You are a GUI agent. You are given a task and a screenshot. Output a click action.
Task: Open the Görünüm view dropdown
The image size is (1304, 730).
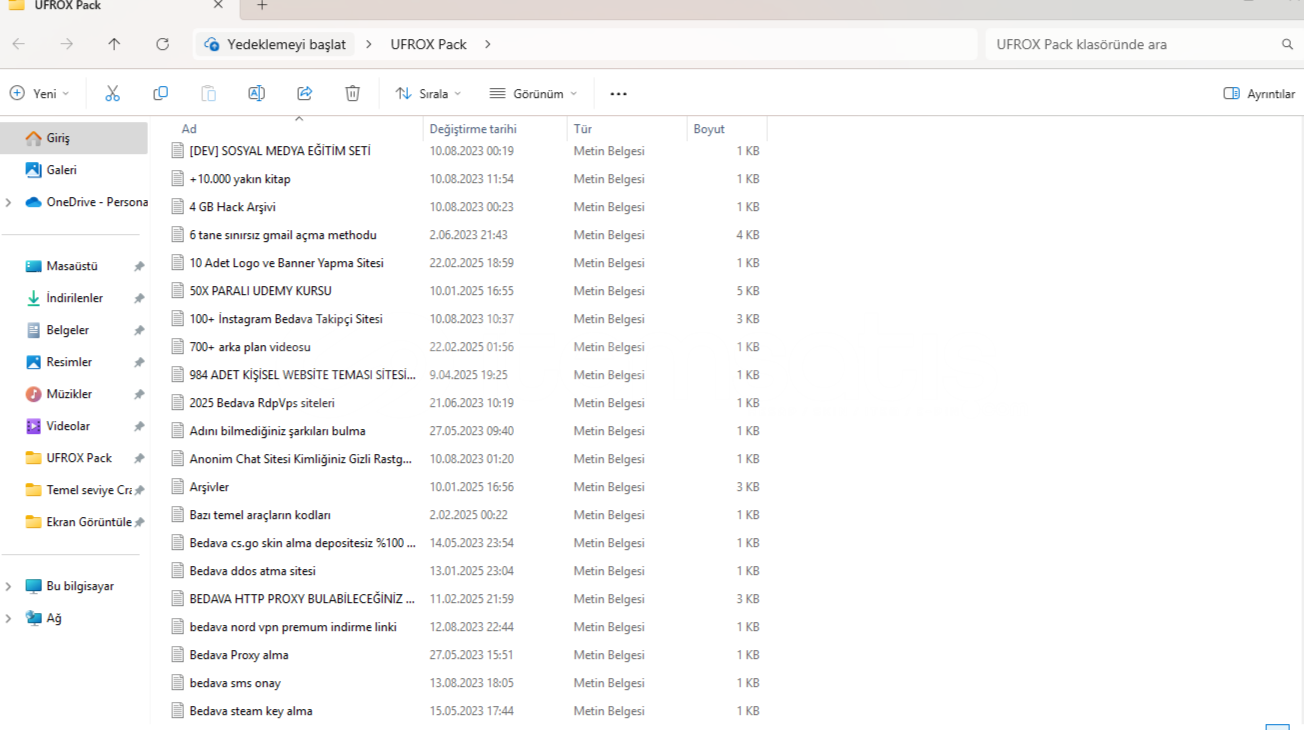point(533,93)
